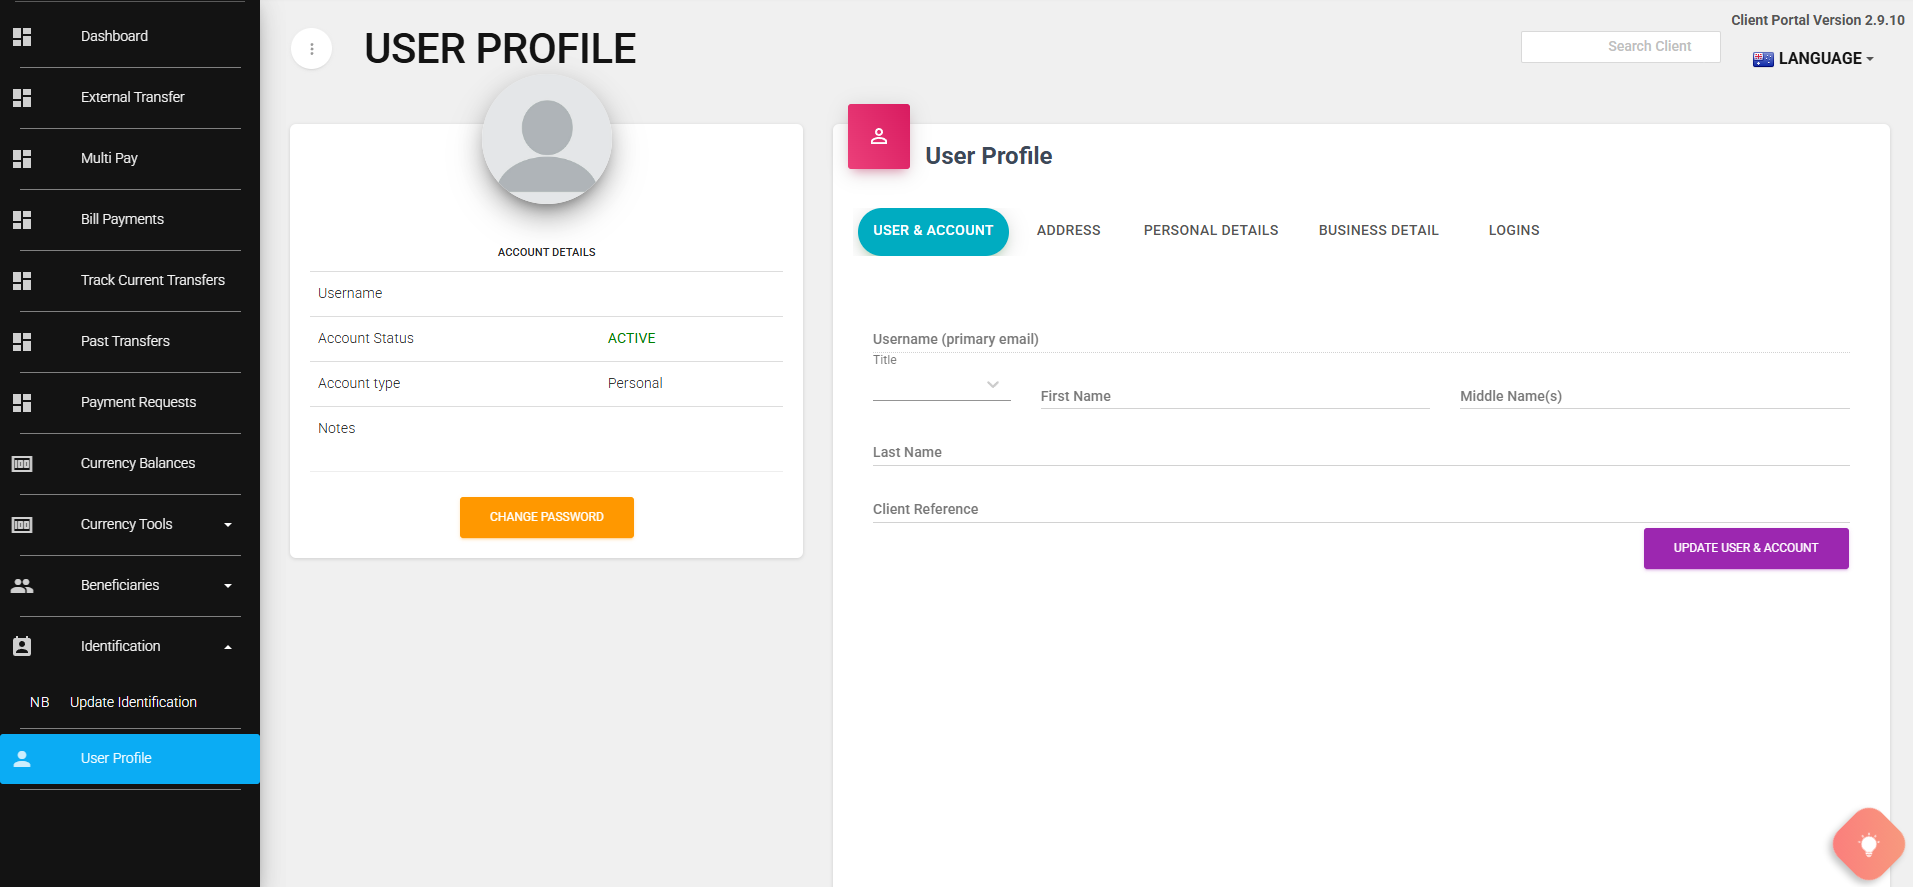This screenshot has width=1913, height=887.
Task: Click Update User & Account button
Action: pos(1745,548)
